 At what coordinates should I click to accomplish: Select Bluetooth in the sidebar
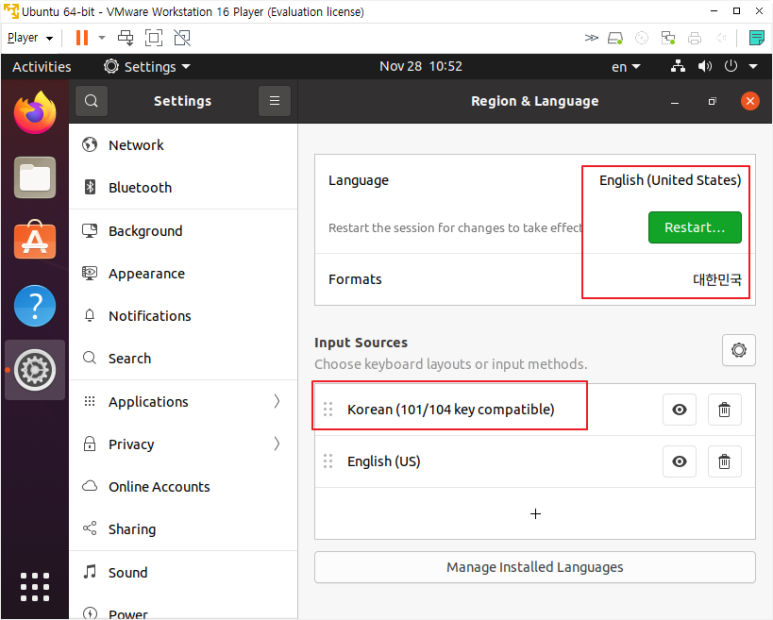tap(183, 187)
